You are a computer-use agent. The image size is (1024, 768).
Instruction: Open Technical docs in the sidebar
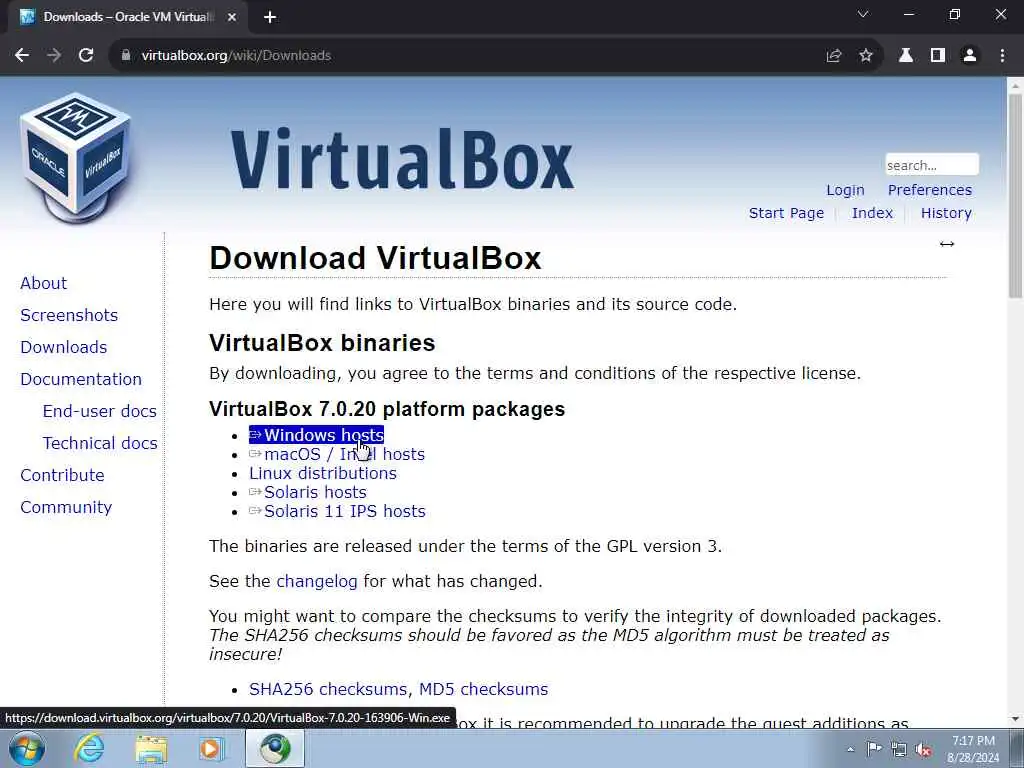tap(100, 443)
